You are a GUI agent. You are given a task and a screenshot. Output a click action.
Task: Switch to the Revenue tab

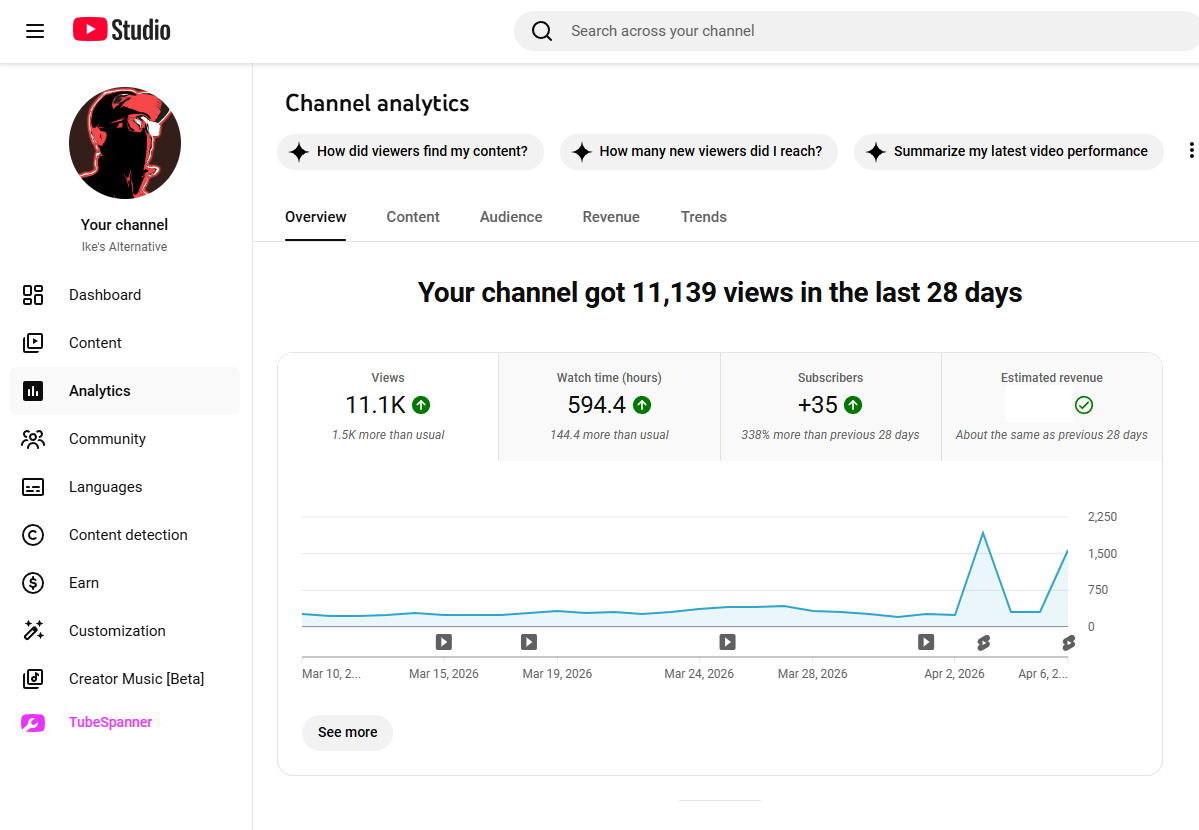(x=611, y=217)
